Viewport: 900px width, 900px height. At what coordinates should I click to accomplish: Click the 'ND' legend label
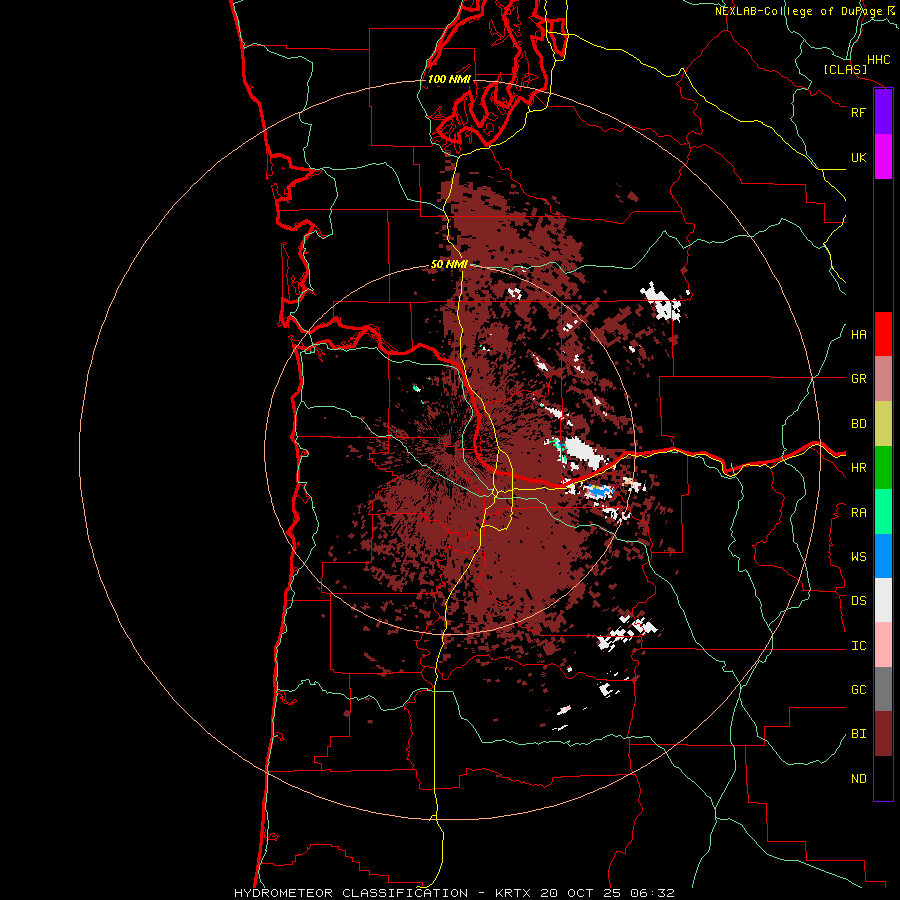pos(858,779)
